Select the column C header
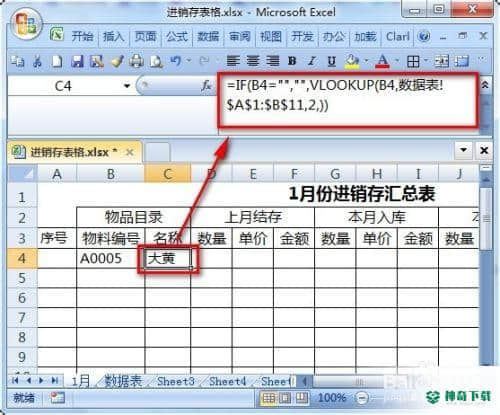This screenshot has width=500, height=415. pos(168,174)
